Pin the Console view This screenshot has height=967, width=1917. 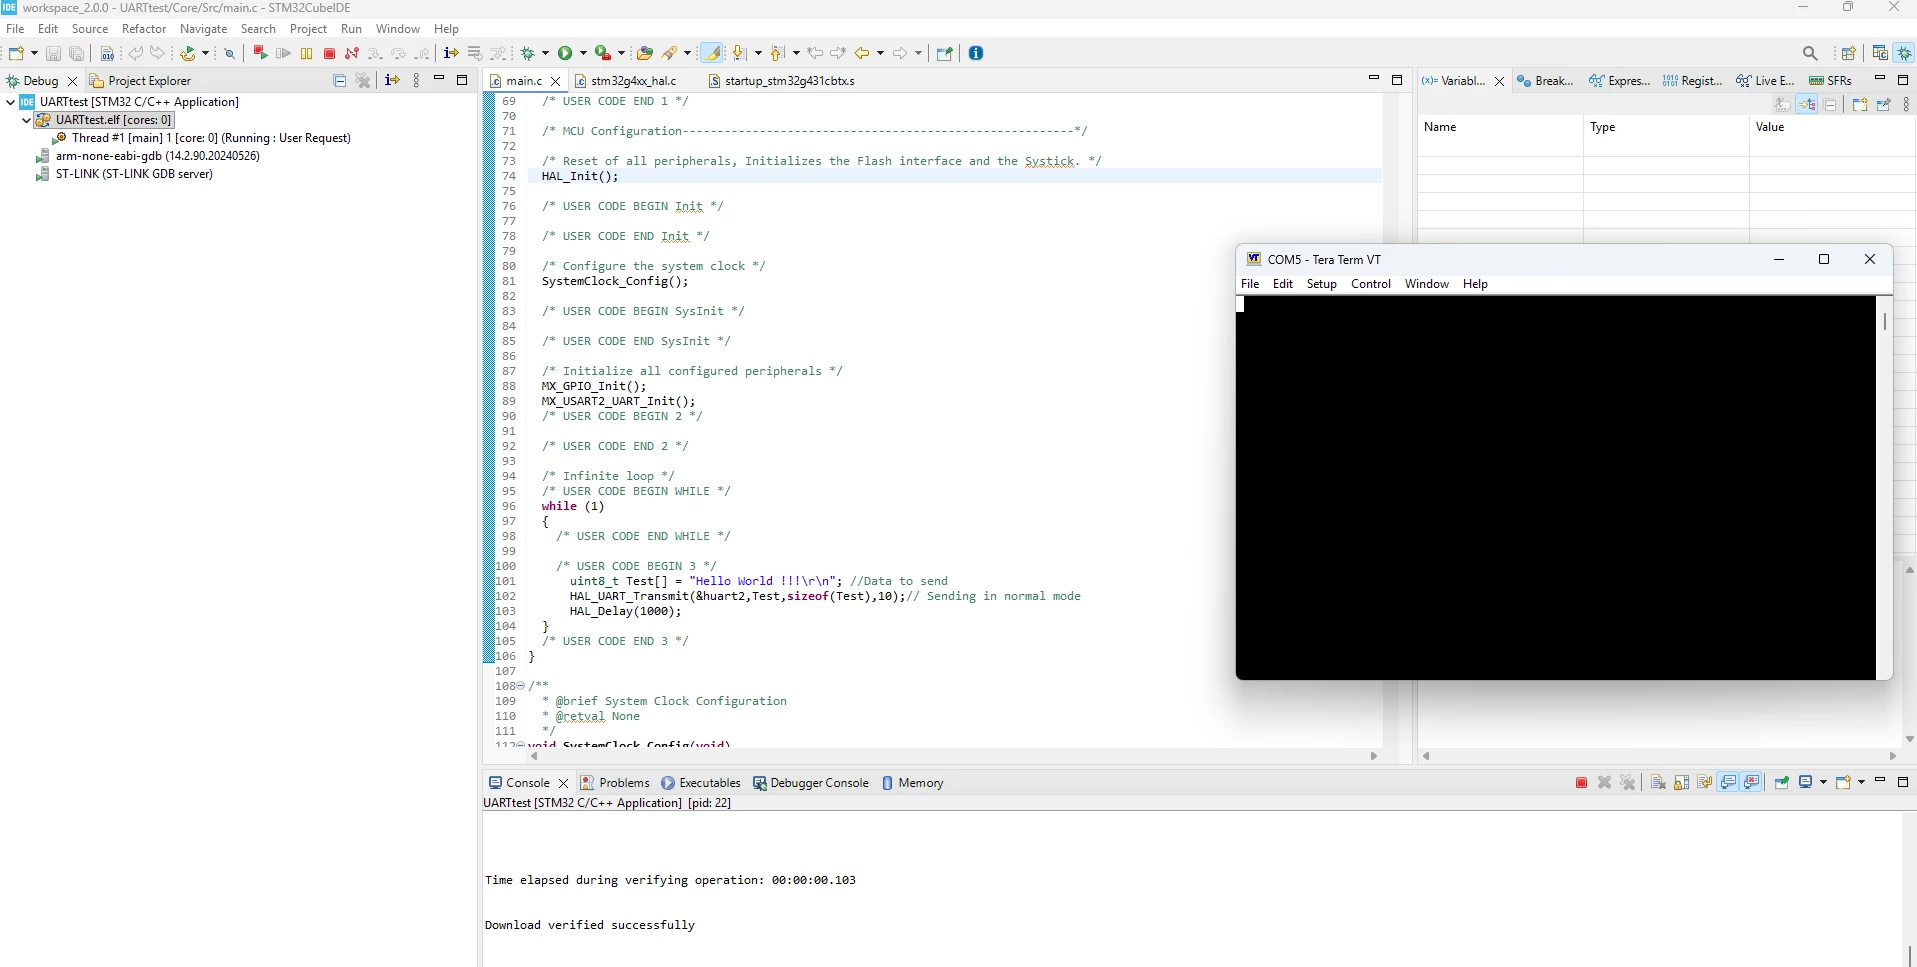coord(1781,783)
